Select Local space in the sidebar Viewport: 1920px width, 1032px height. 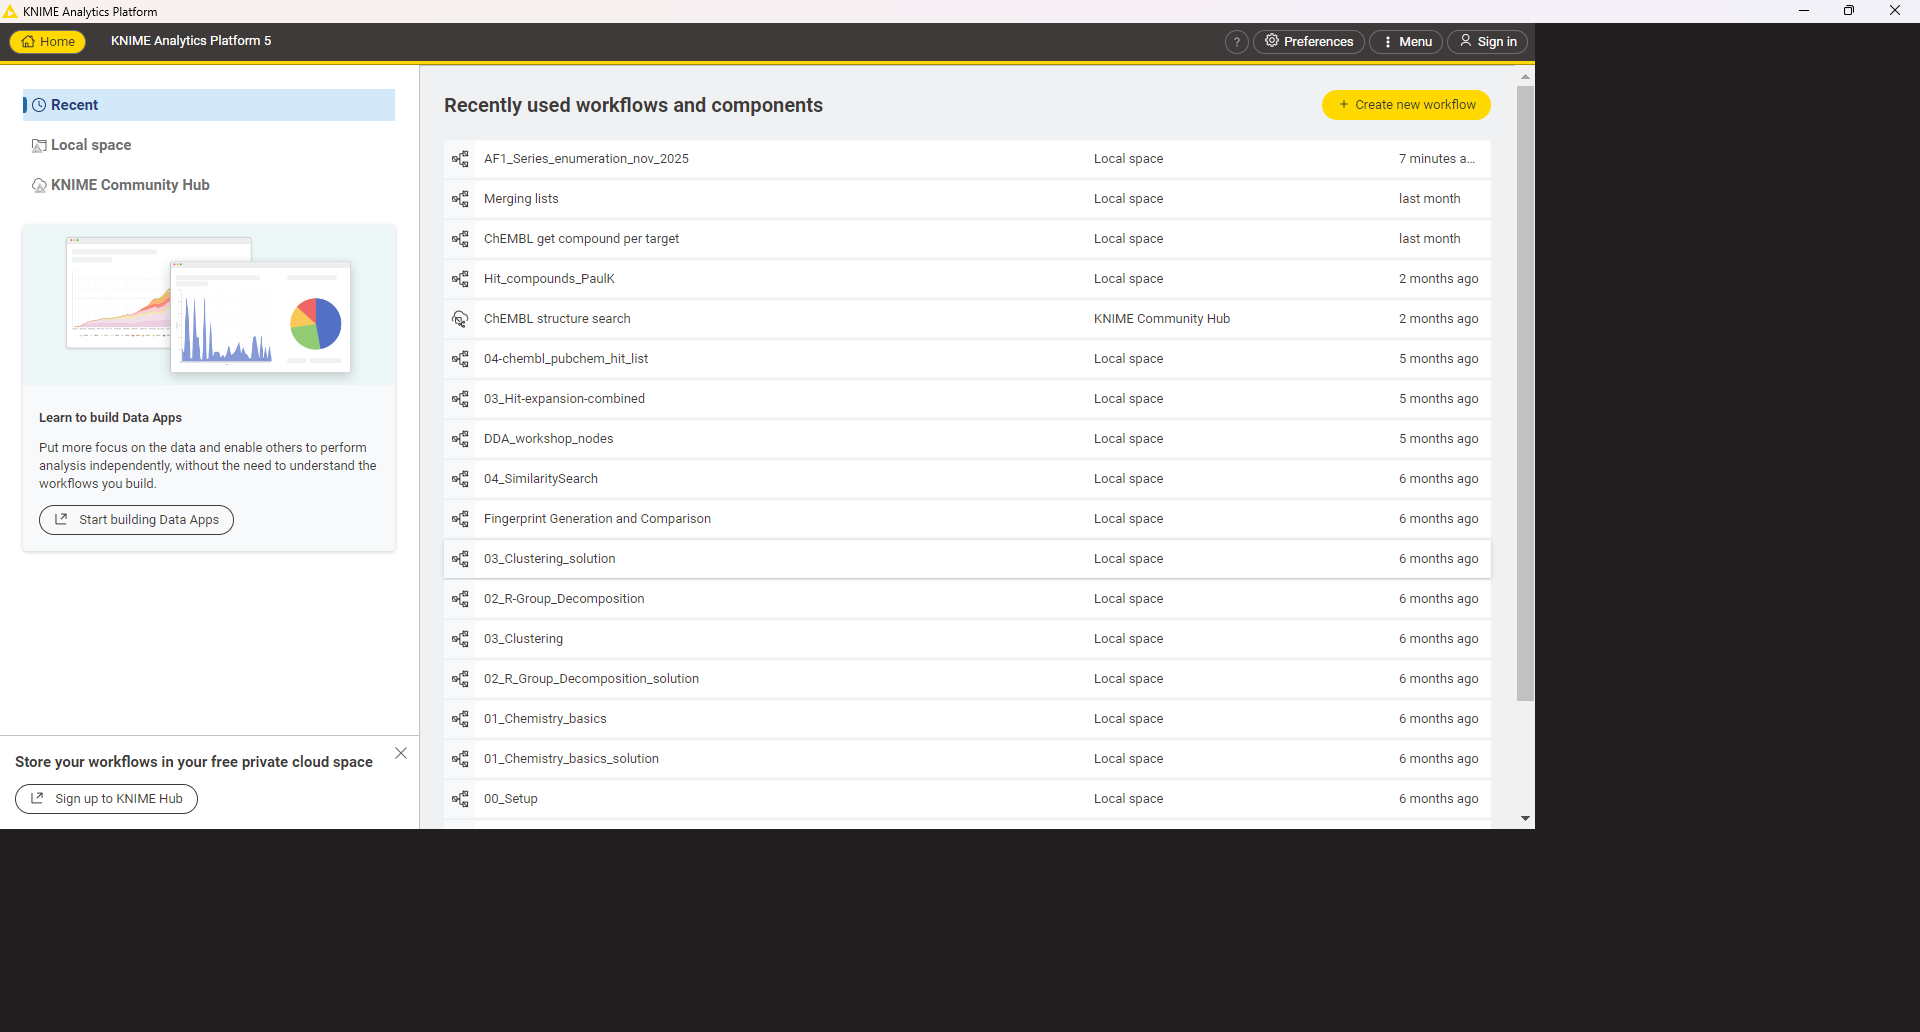(91, 145)
